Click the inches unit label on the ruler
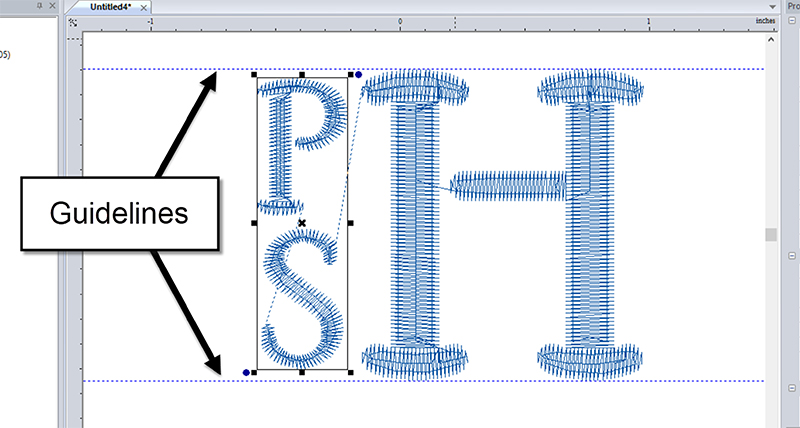 [765, 20]
